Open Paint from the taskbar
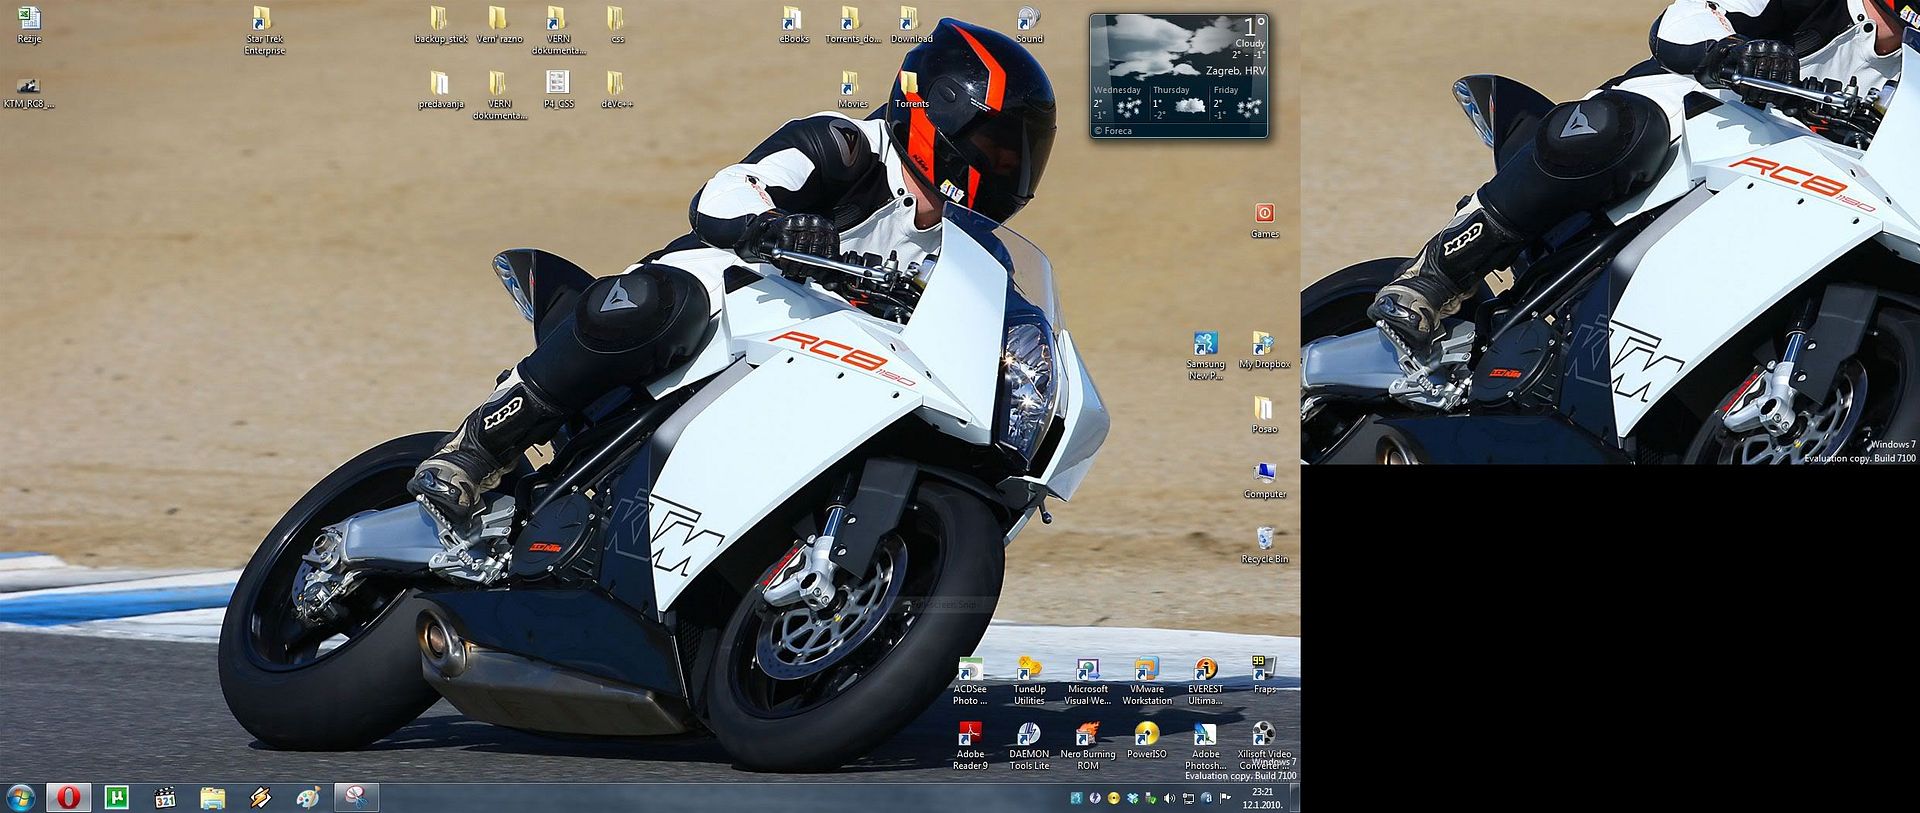Screen dimensions: 1920x813 coord(308,797)
